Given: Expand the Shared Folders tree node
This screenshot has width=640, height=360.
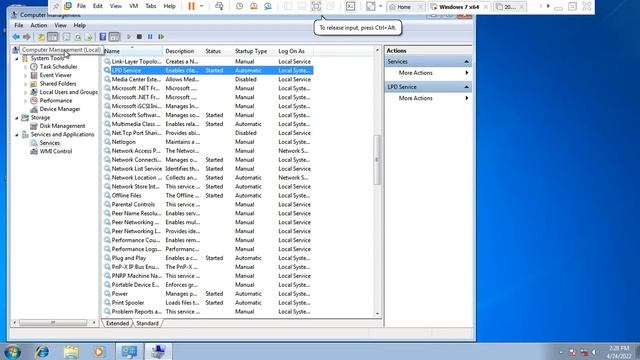Looking at the screenshot, I should (25, 84).
